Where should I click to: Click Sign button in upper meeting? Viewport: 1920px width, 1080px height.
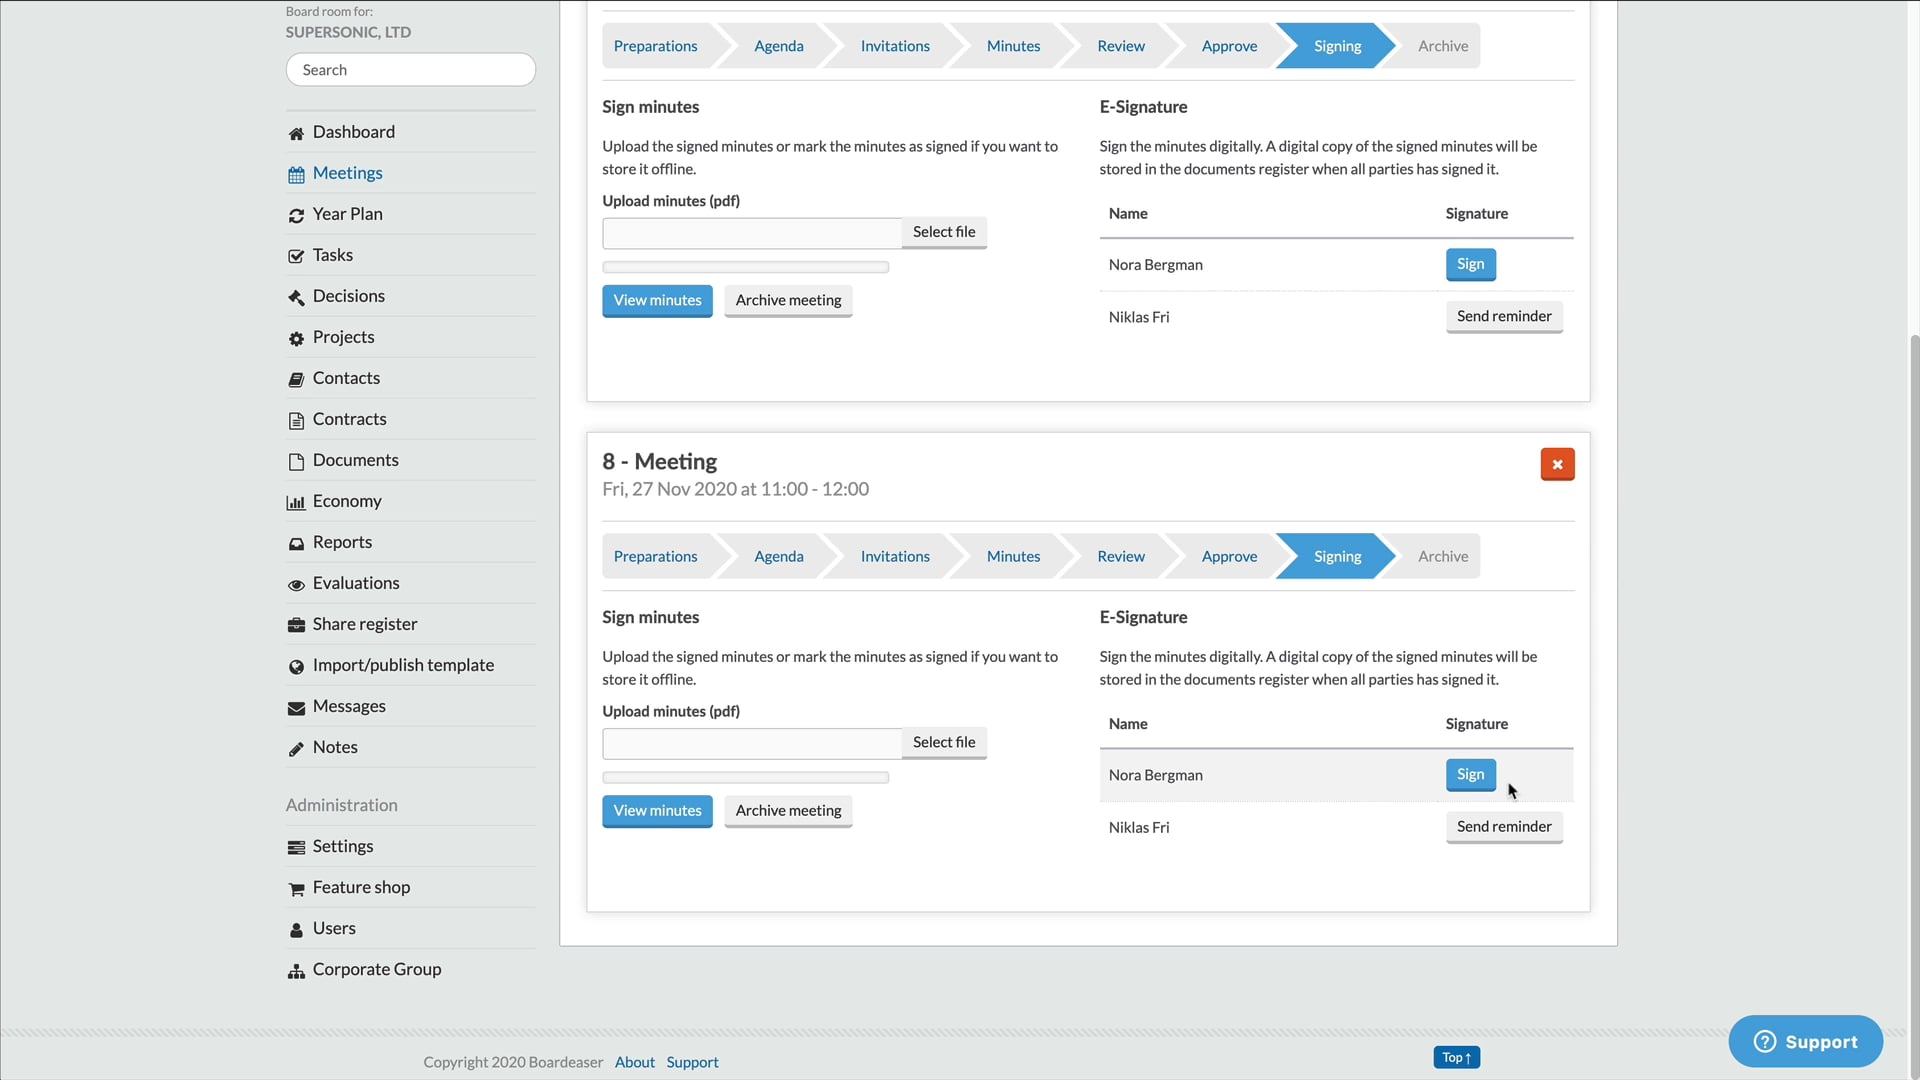[x=1470, y=264]
